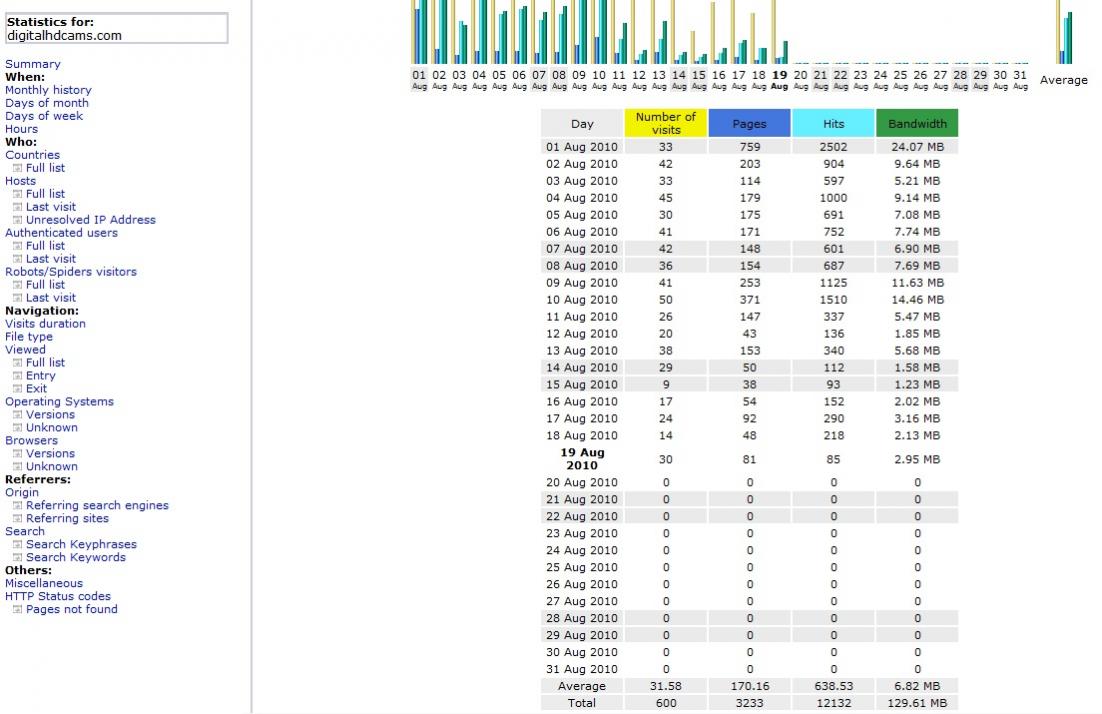Image resolution: width=1102 pixels, height=714 pixels.
Task: Open Authenticated users section
Action: point(61,233)
